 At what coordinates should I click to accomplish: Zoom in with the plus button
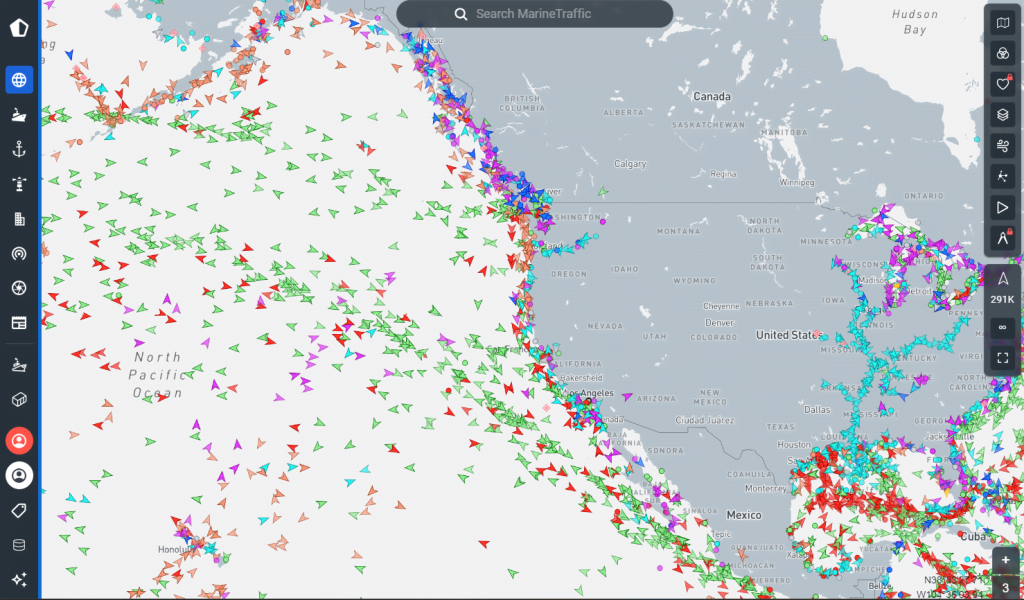(x=1006, y=560)
